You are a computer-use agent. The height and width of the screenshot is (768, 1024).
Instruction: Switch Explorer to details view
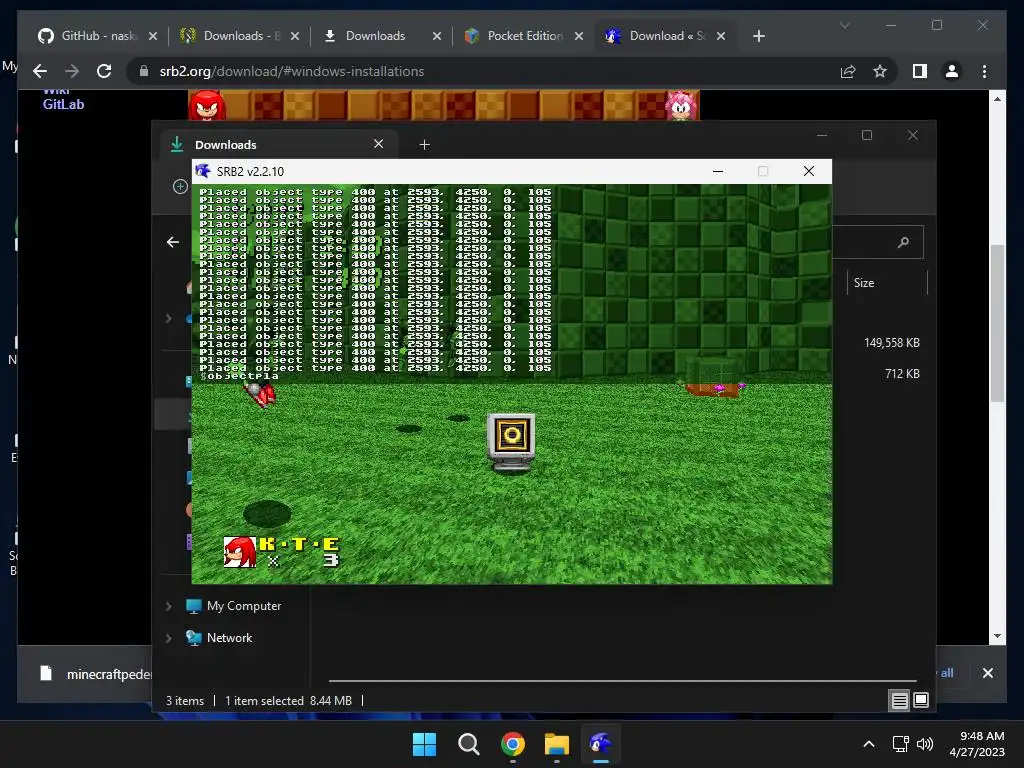tap(899, 701)
